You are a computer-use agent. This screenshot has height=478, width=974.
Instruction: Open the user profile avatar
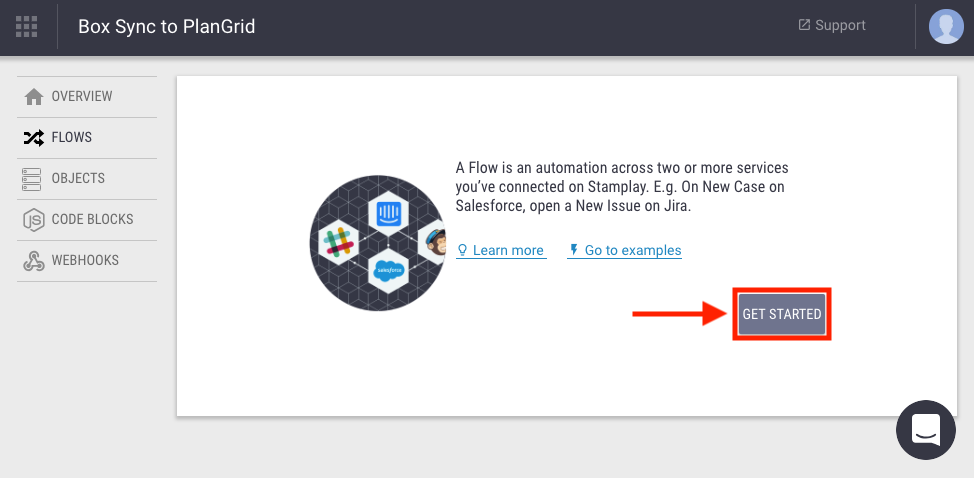click(x=946, y=27)
